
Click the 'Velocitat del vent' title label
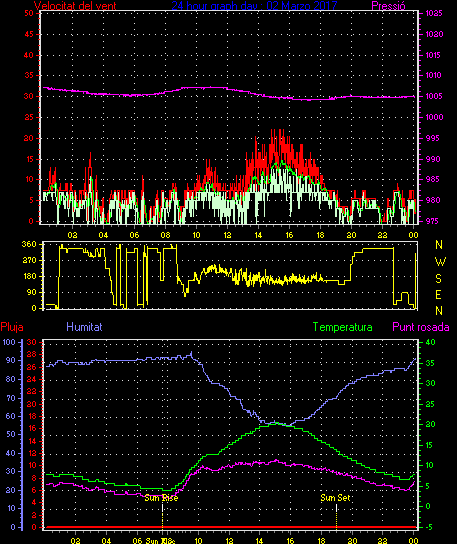coord(75,6)
